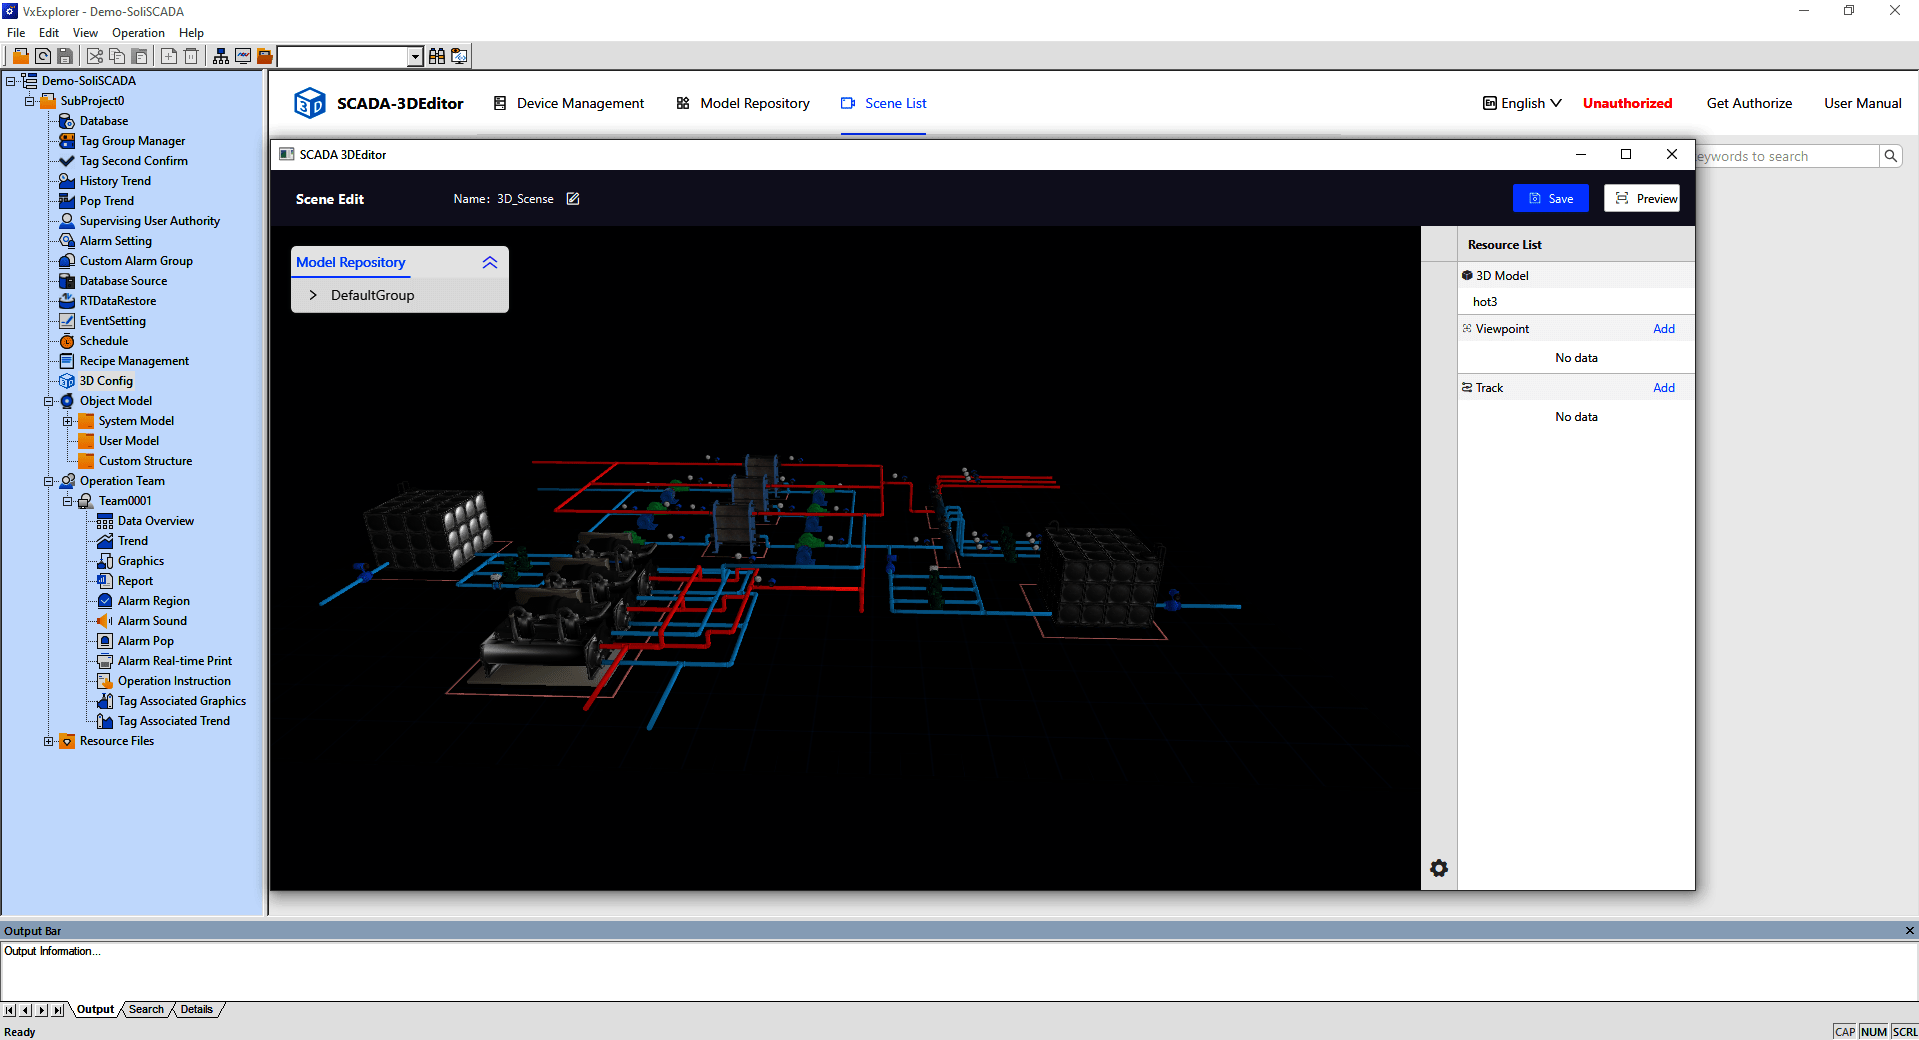
Task: Expand the Resource Files tree node
Action: point(48,741)
